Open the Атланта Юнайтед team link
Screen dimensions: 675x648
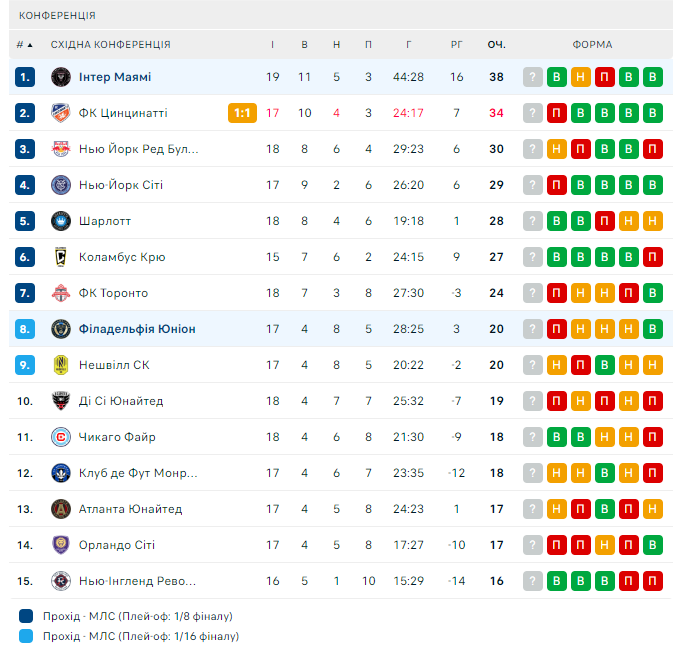130,509
